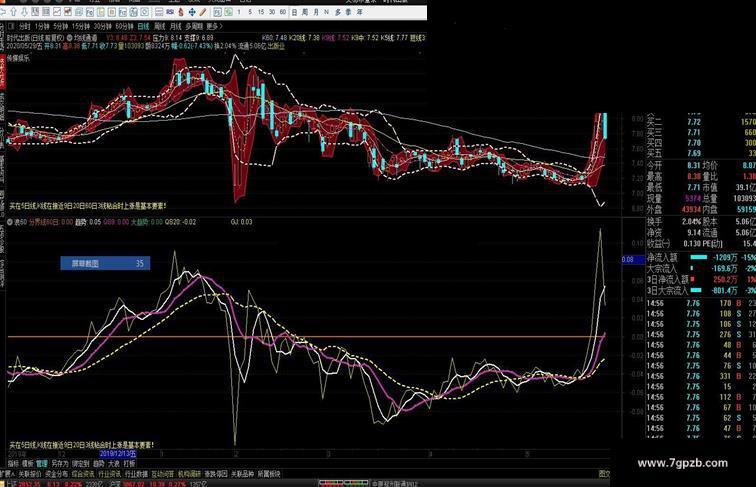Click the RSI indicator toolbar icon
Image resolution: width=756 pixels, height=487 pixels.
coord(170,12)
